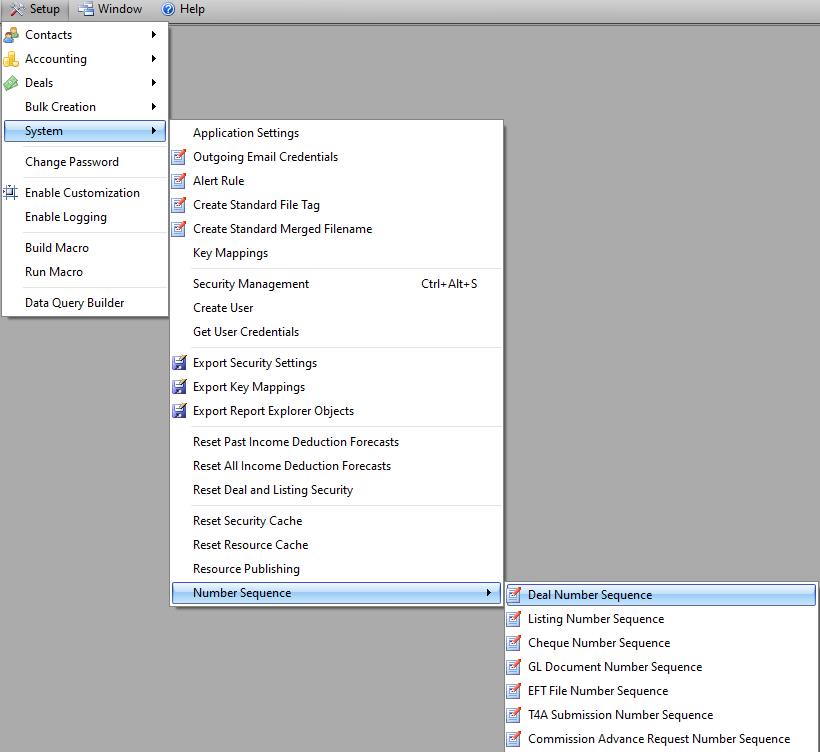Open the Window menu
Screen dimensions: 820x752
[111, 9]
